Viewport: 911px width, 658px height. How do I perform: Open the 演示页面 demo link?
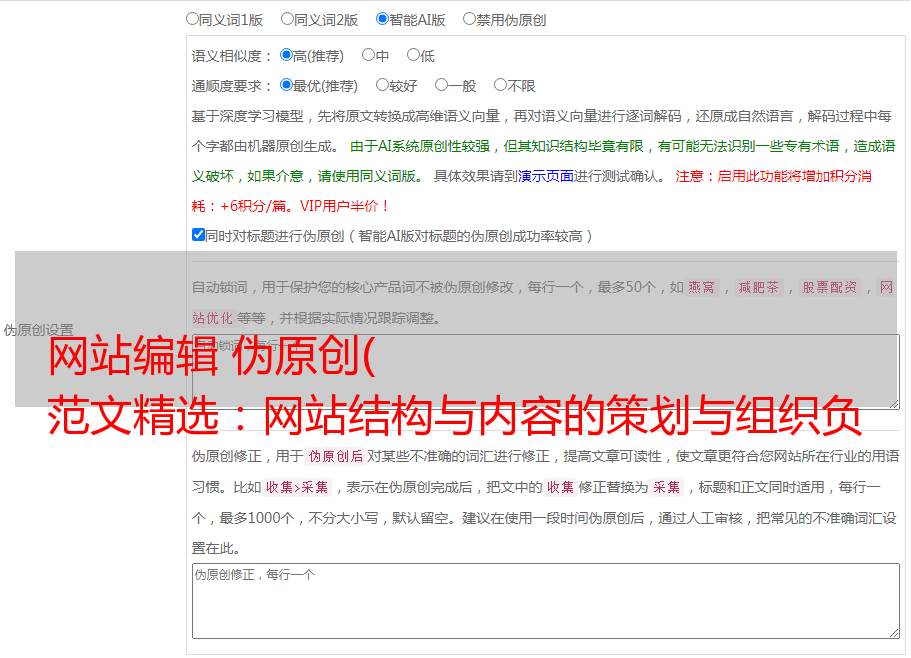pos(545,176)
